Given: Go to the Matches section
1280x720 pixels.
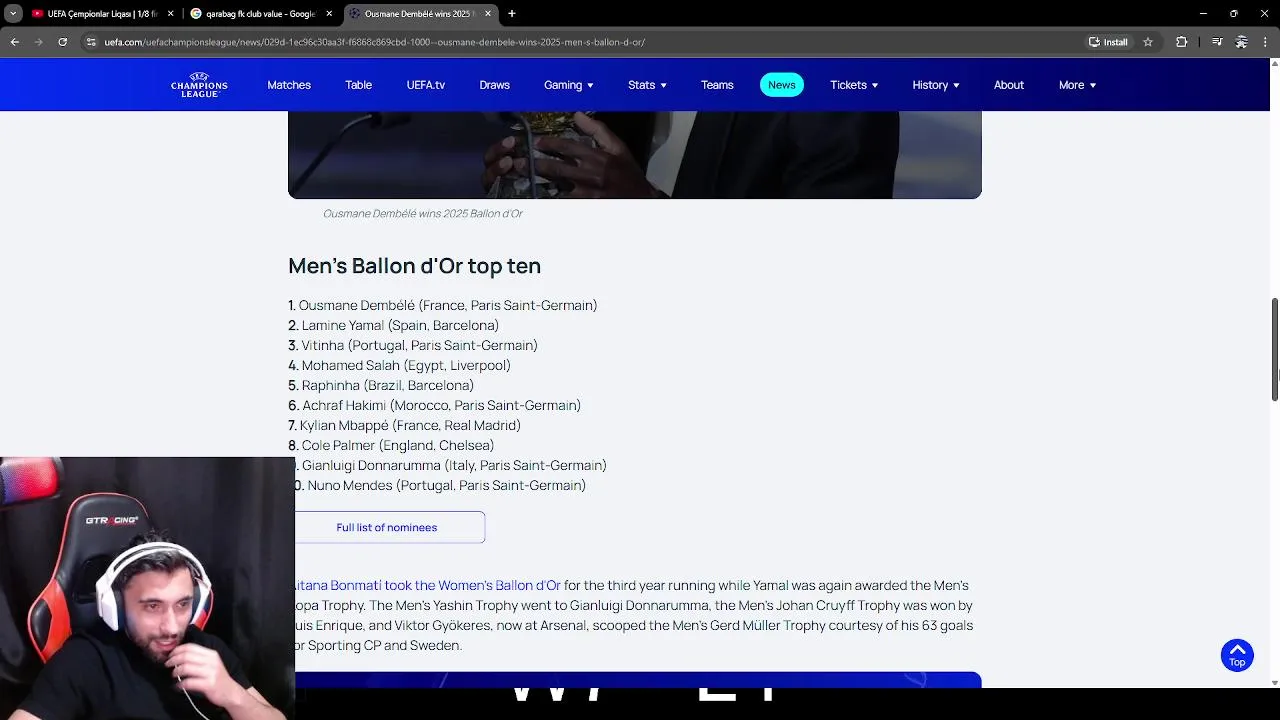Looking at the screenshot, I should coord(289,85).
